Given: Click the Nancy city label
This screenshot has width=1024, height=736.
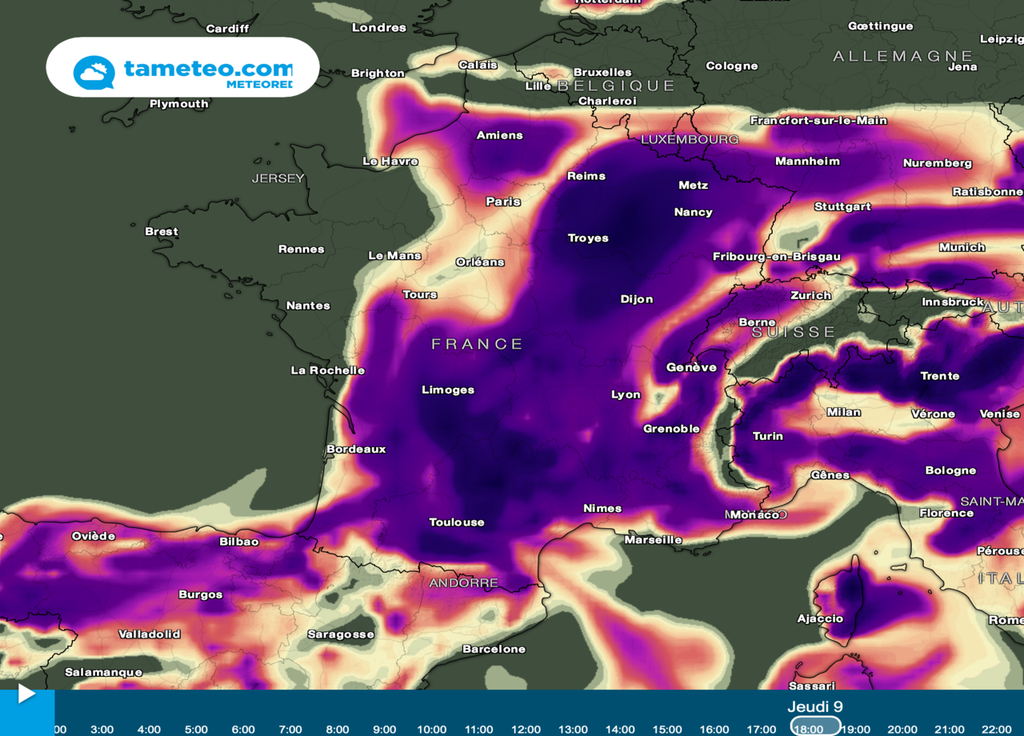Looking at the screenshot, I should pyautogui.click(x=693, y=212).
